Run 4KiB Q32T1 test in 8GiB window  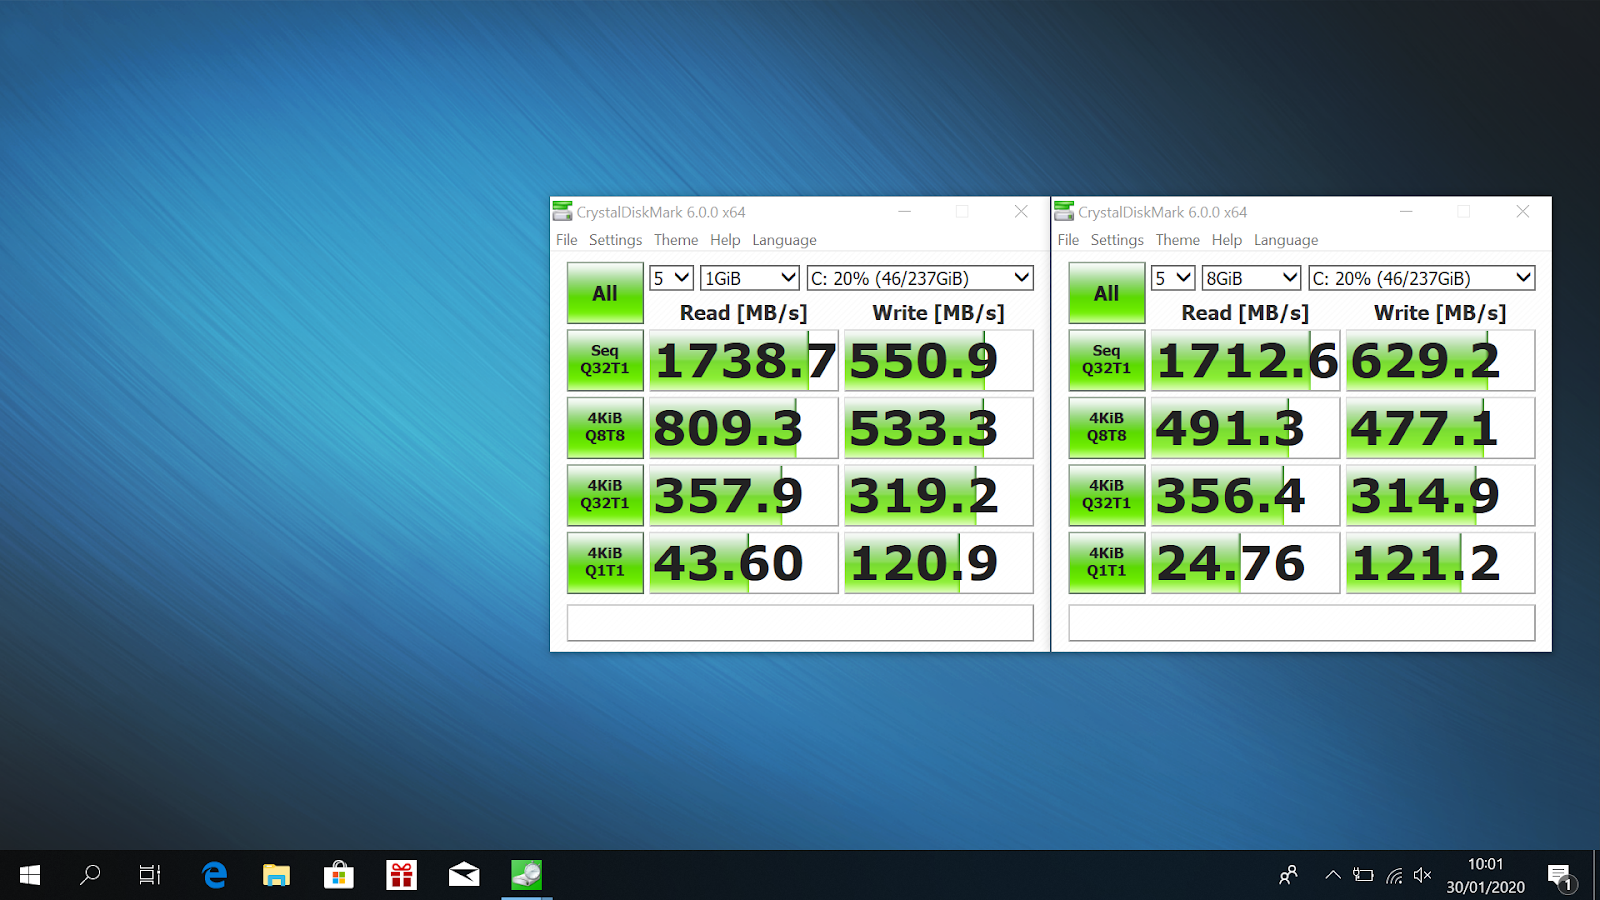[x=1107, y=495]
